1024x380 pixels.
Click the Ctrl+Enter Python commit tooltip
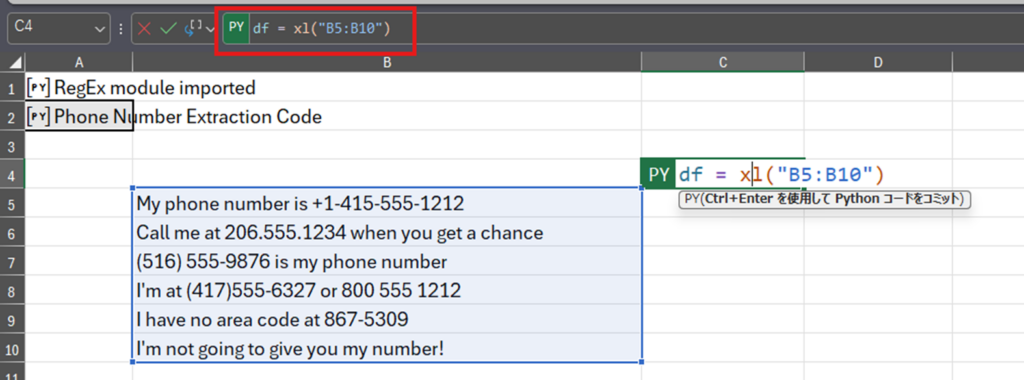(x=825, y=199)
